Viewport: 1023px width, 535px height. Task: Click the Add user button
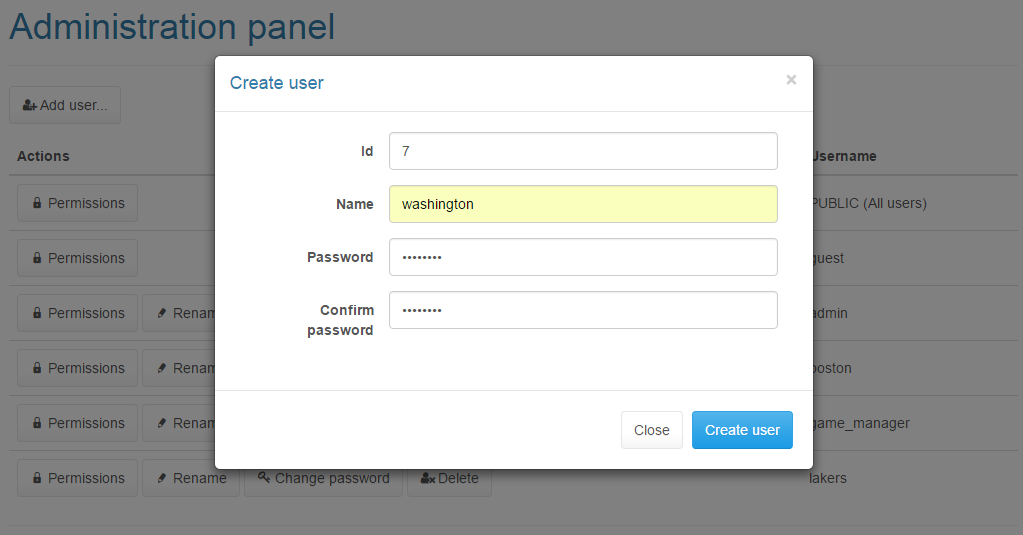pyautogui.click(x=65, y=105)
